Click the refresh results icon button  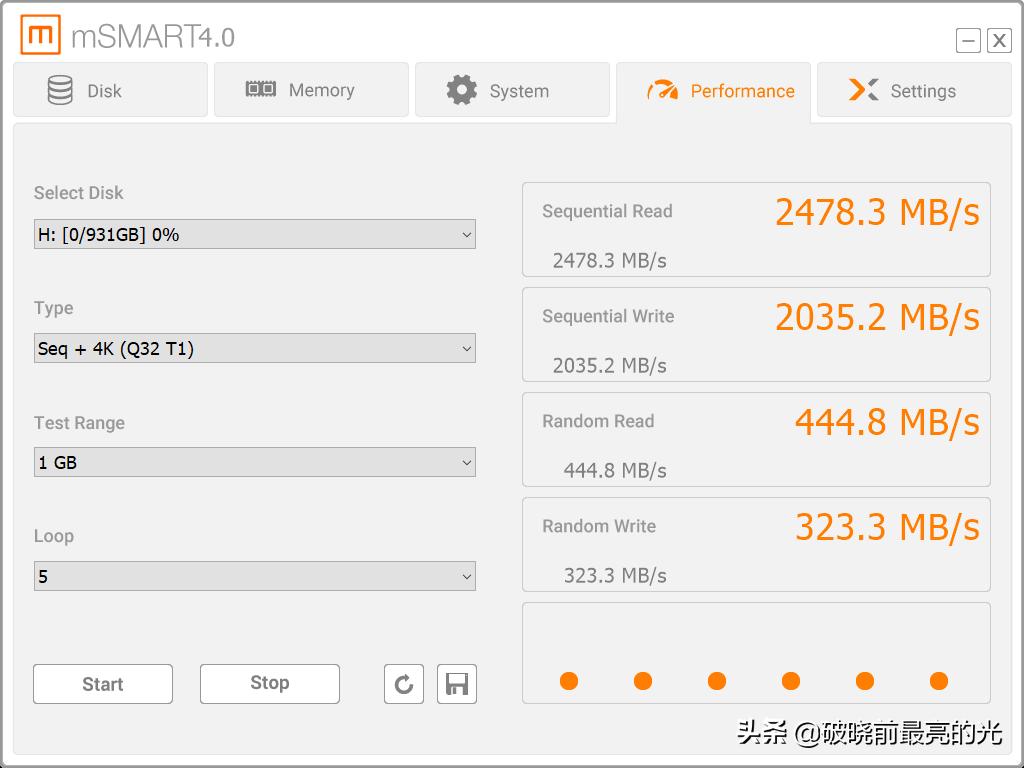click(404, 684)
